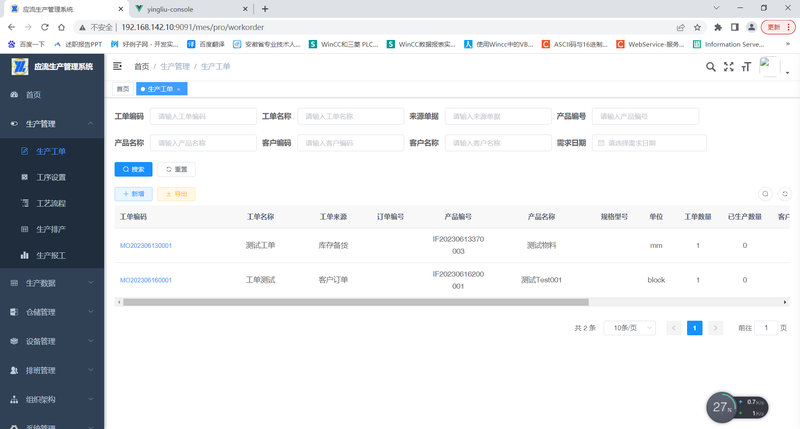Open browser profile icon
Viewport: 800px width, 429px height.
point(752,28)
